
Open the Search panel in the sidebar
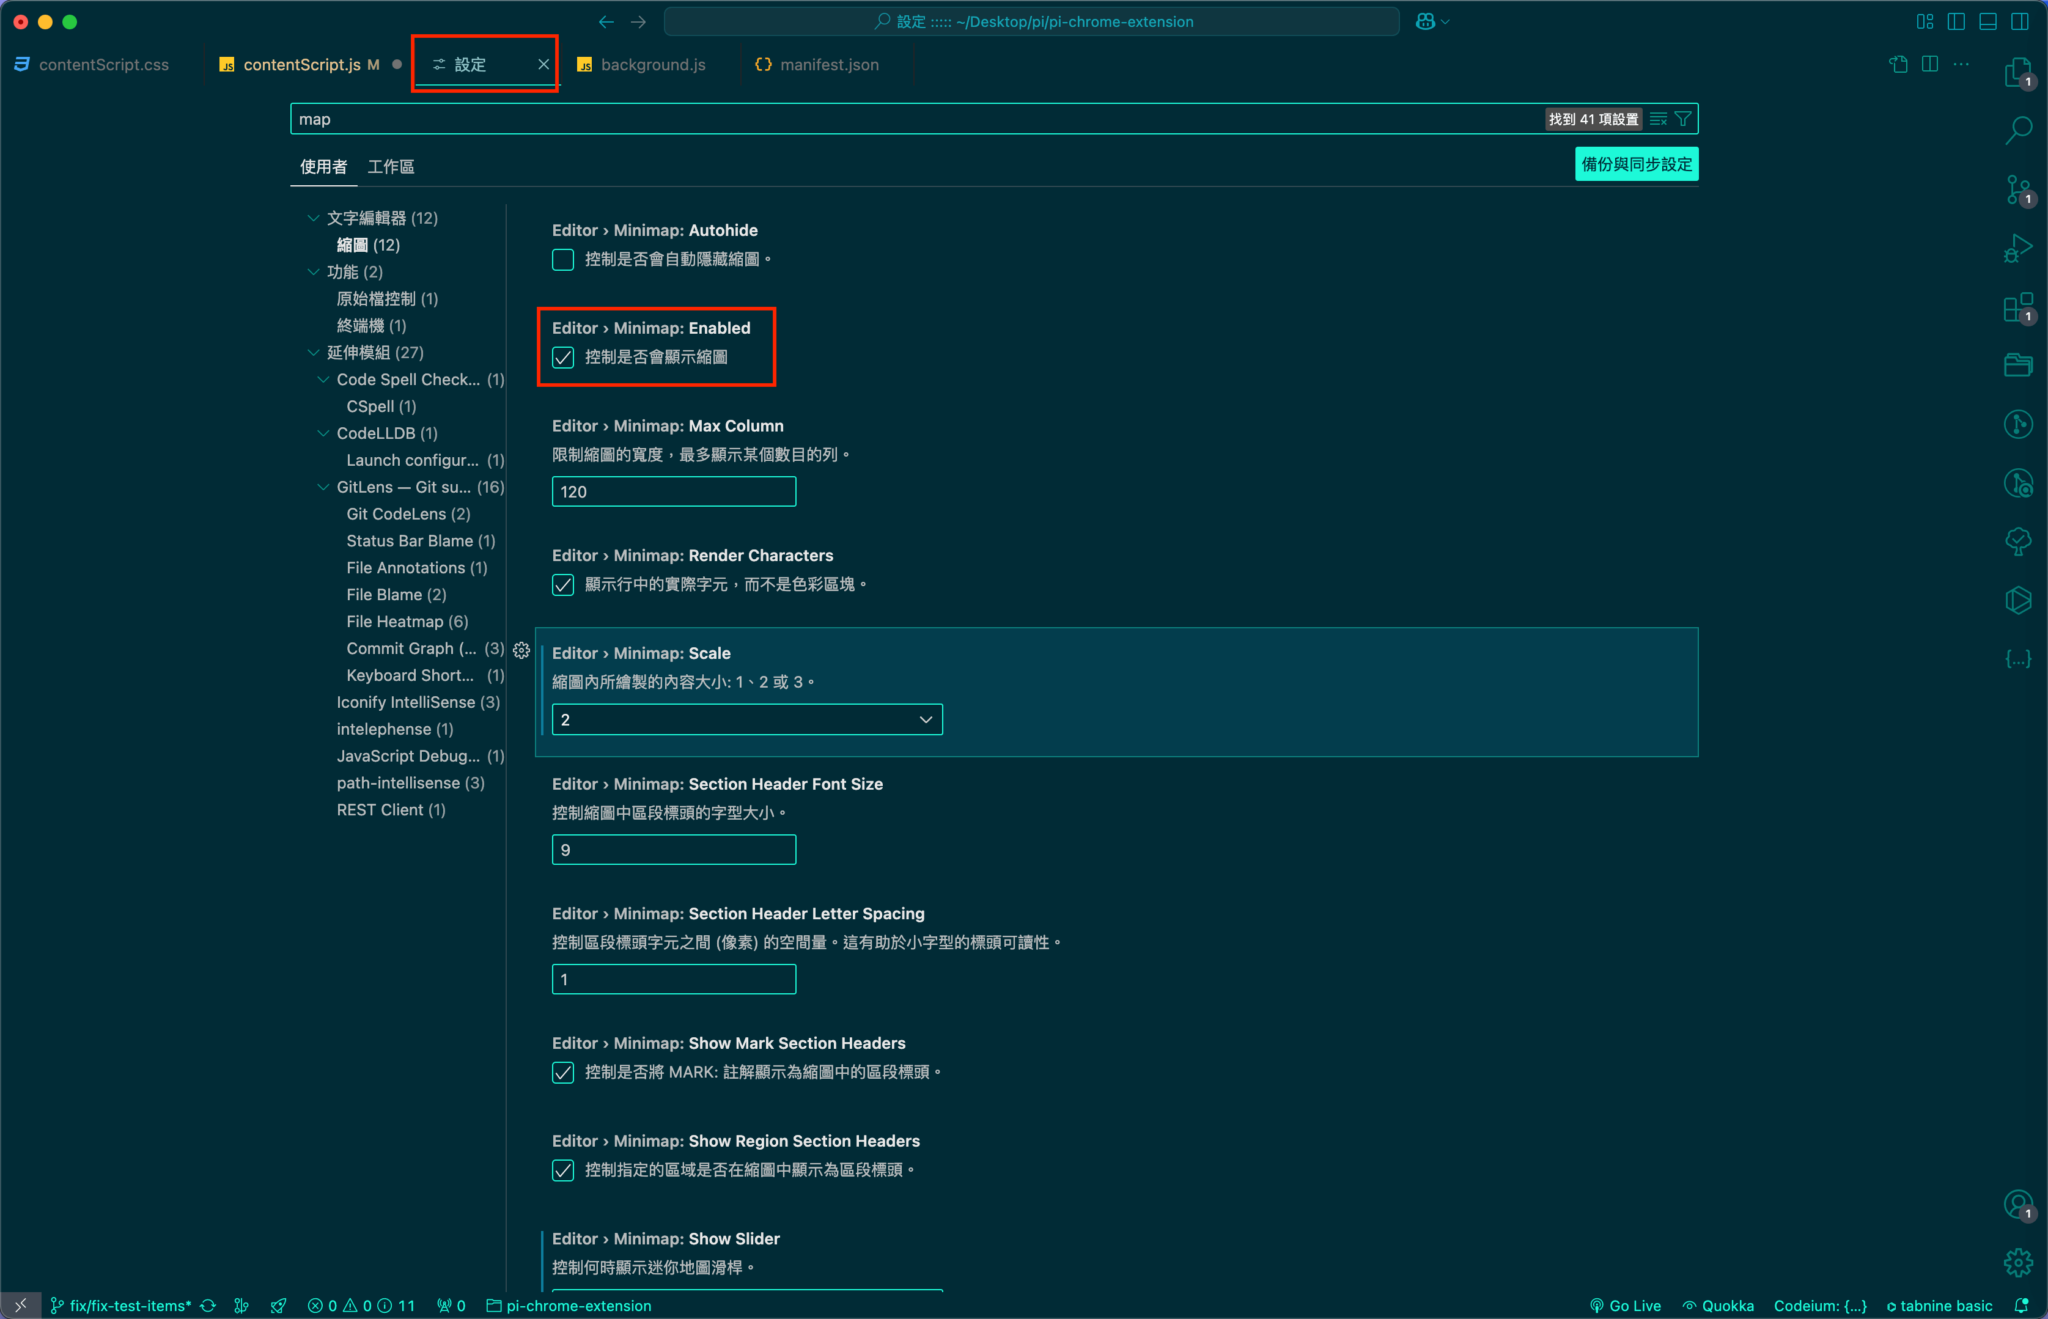click(2019, 129)
